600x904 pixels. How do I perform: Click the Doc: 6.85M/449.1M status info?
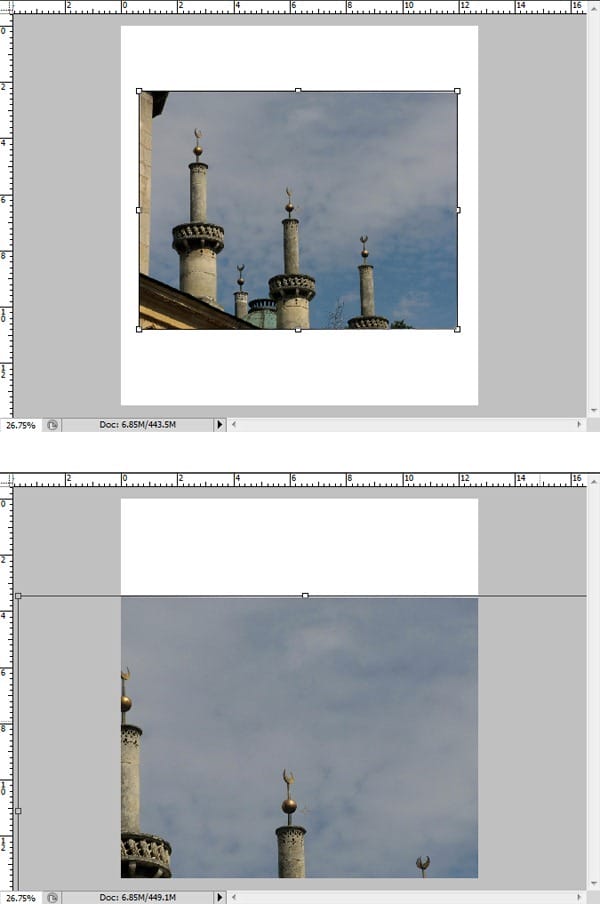(137, 898)
